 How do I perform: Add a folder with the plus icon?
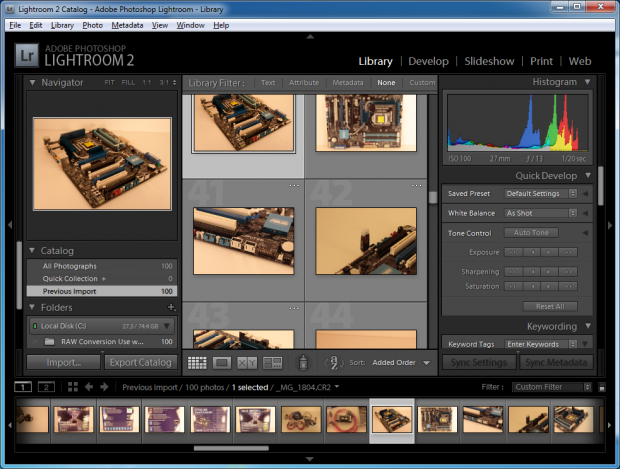point(171,307)
